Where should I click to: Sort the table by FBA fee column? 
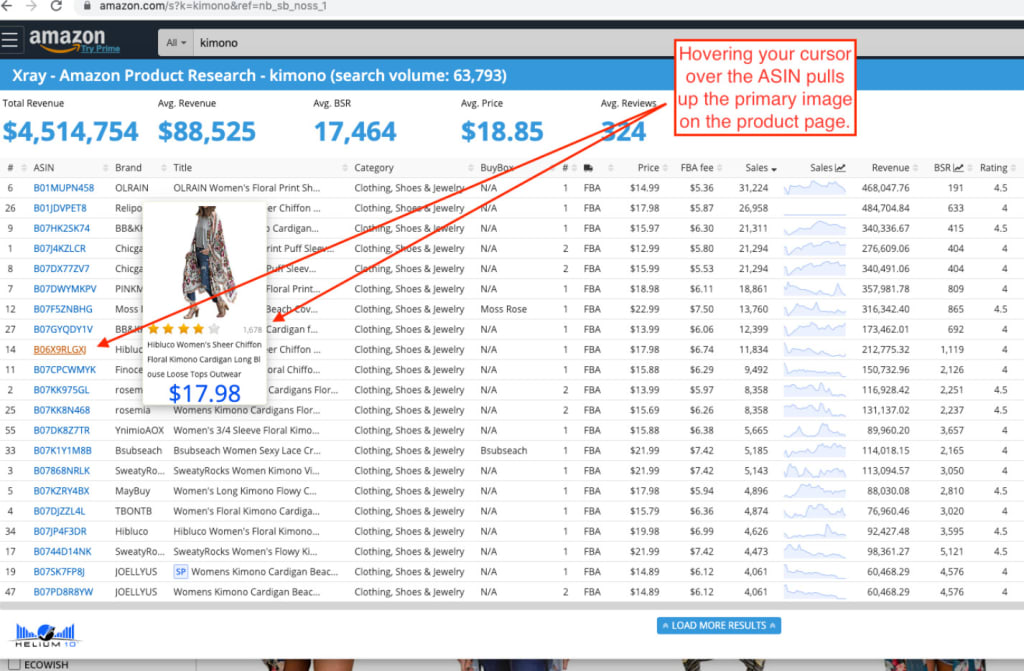[x=697, y=168]
